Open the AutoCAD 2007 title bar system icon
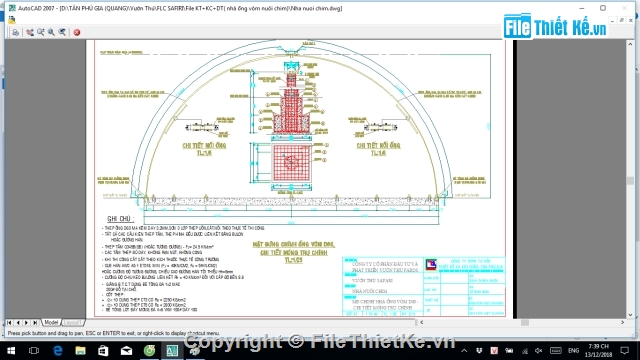The height and width of the screenshot is (360, 640). (12, 8)
